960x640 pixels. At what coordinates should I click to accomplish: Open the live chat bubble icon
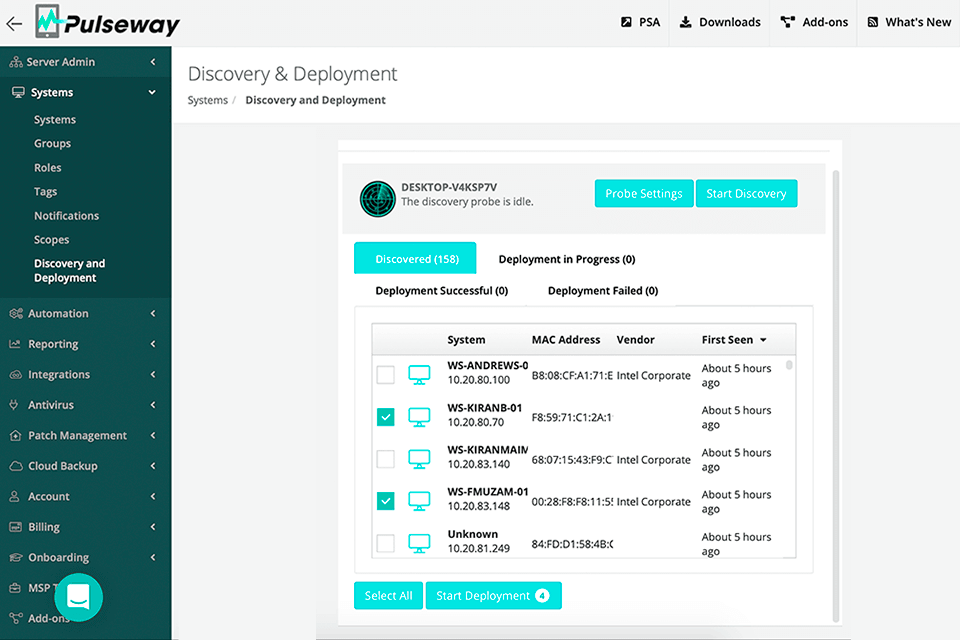click(x=79, y=597)
